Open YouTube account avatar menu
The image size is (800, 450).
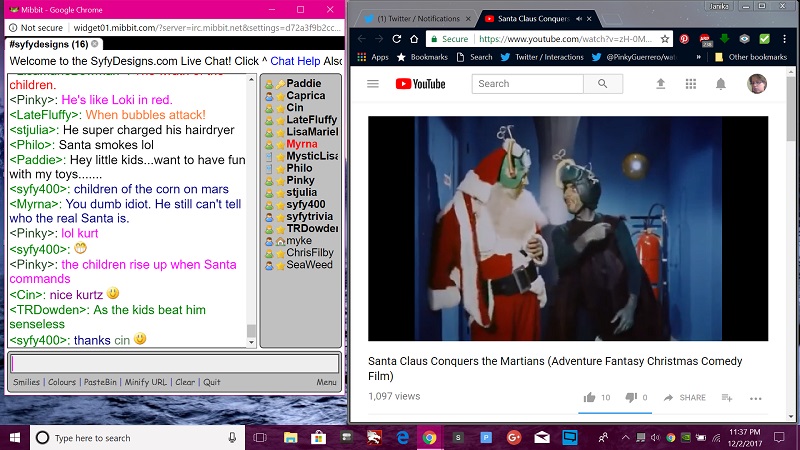pyautogui.click(x=757, y=84)
